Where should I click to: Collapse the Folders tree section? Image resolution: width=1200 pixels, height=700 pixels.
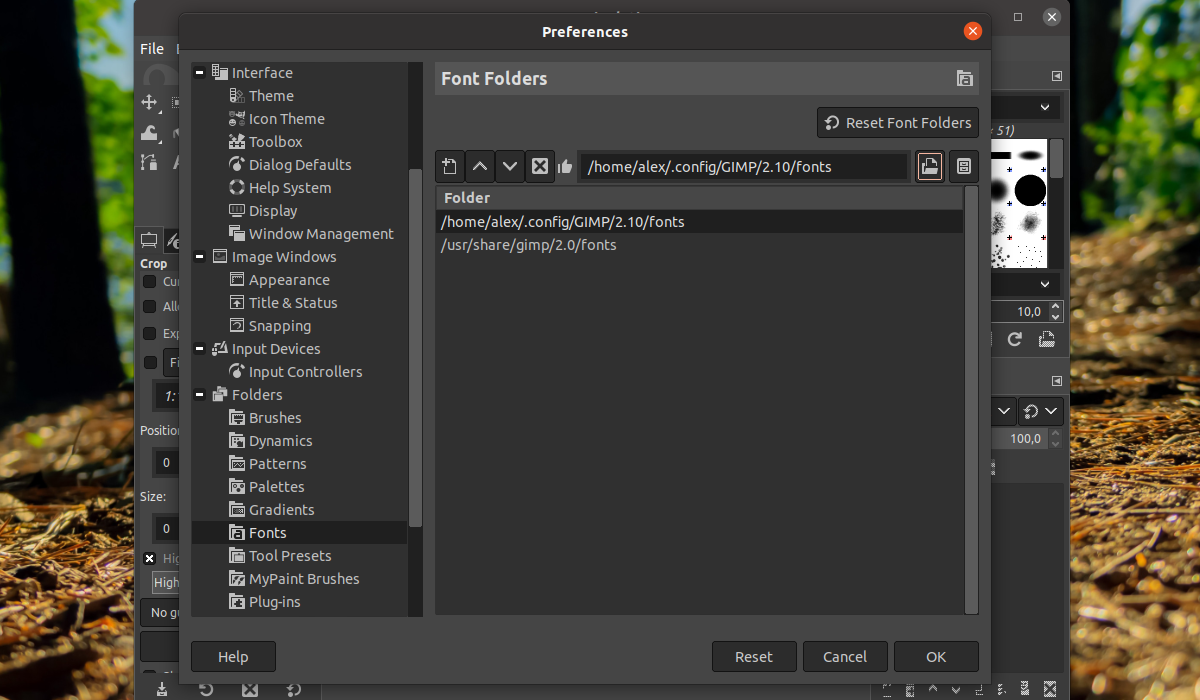pyautogui.click(x=200, y=395)
